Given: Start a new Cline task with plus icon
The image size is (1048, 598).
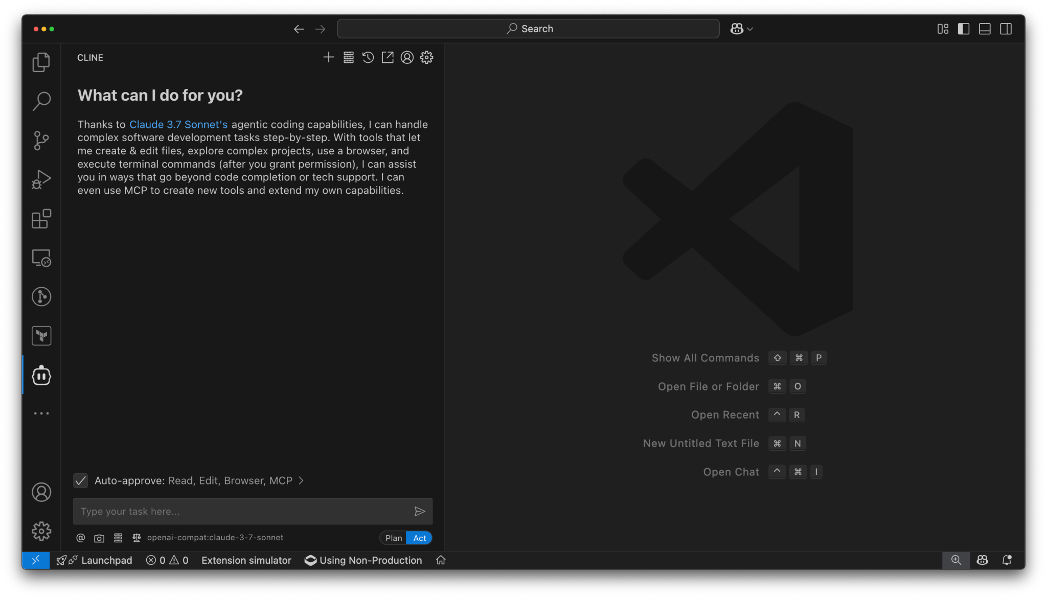Looking at the screenshot, I should pyautogui.click(x=328, y=58).
